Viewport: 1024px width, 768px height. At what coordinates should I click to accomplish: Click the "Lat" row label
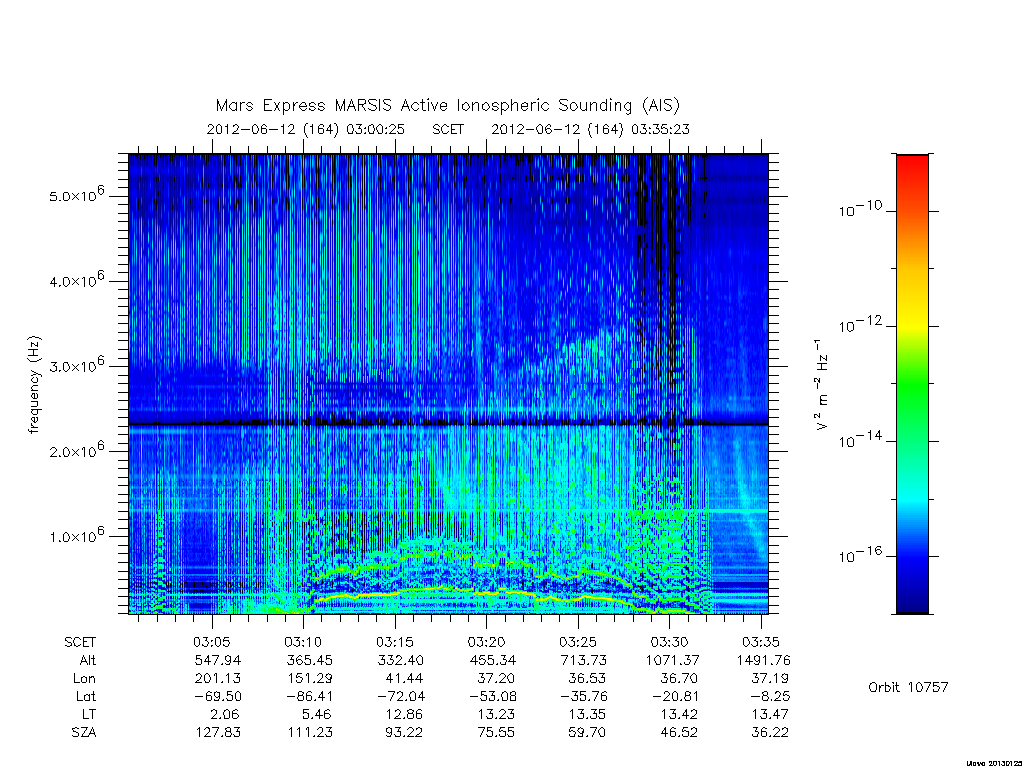pos(86,696)
